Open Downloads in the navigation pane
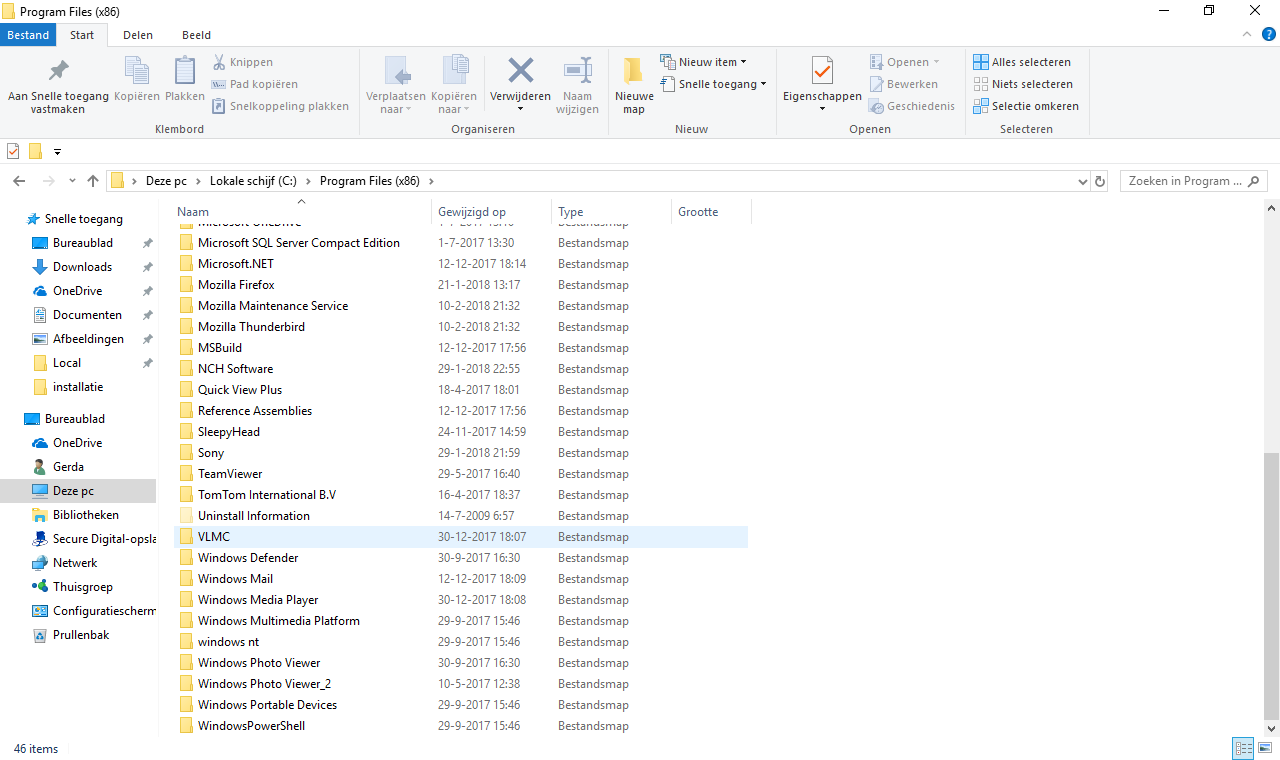The image size is (1280, 760). (82, 267)
